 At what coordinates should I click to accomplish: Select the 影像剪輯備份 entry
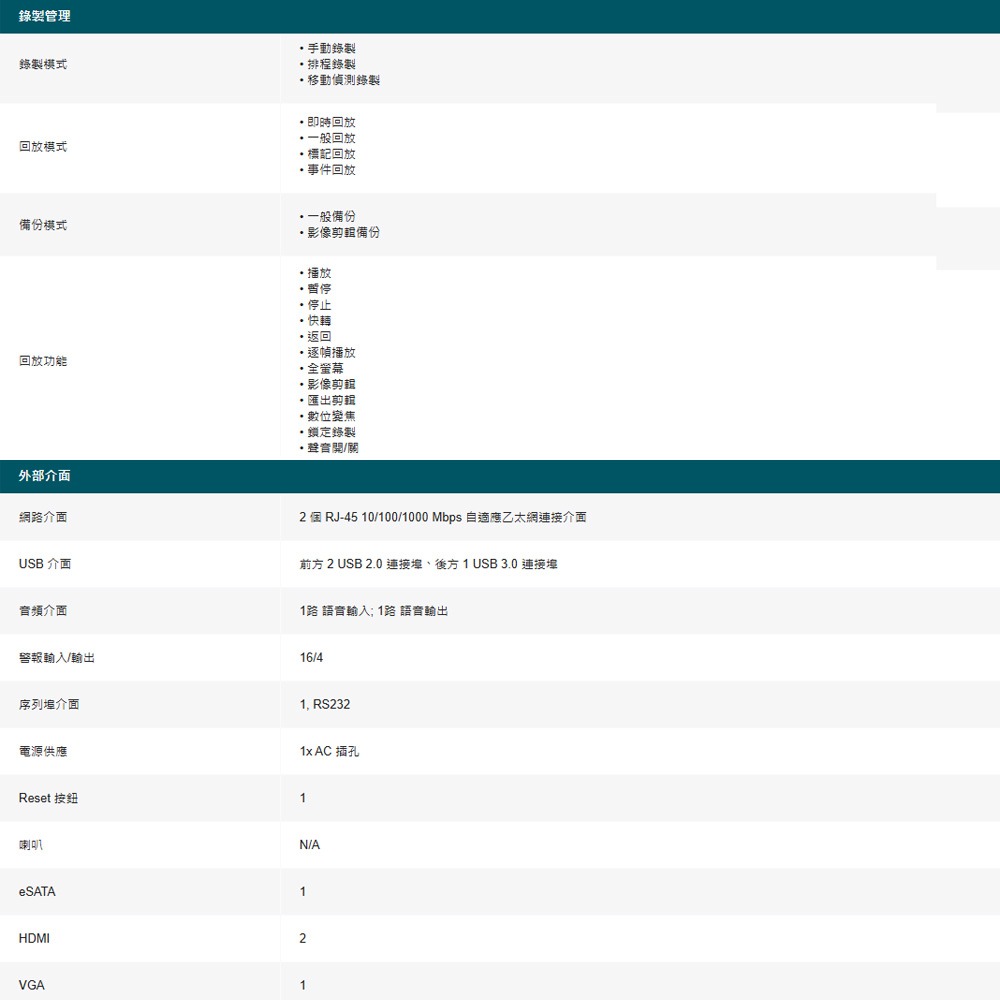point(344,232)
